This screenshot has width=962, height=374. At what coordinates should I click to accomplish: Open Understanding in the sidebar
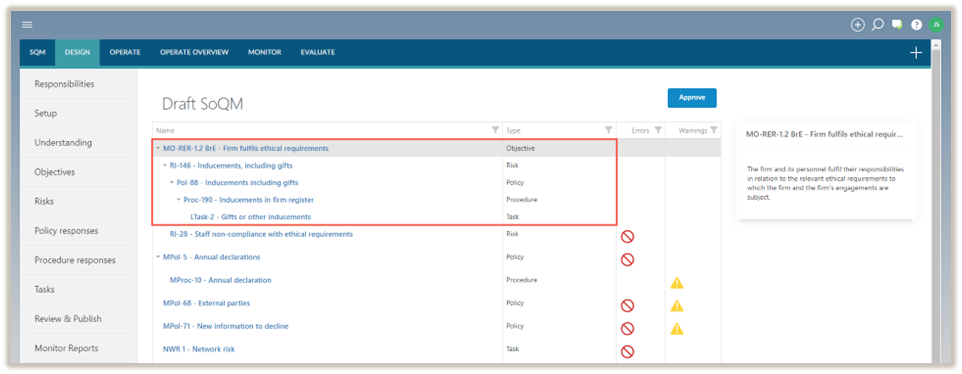(x=63, y=143)
